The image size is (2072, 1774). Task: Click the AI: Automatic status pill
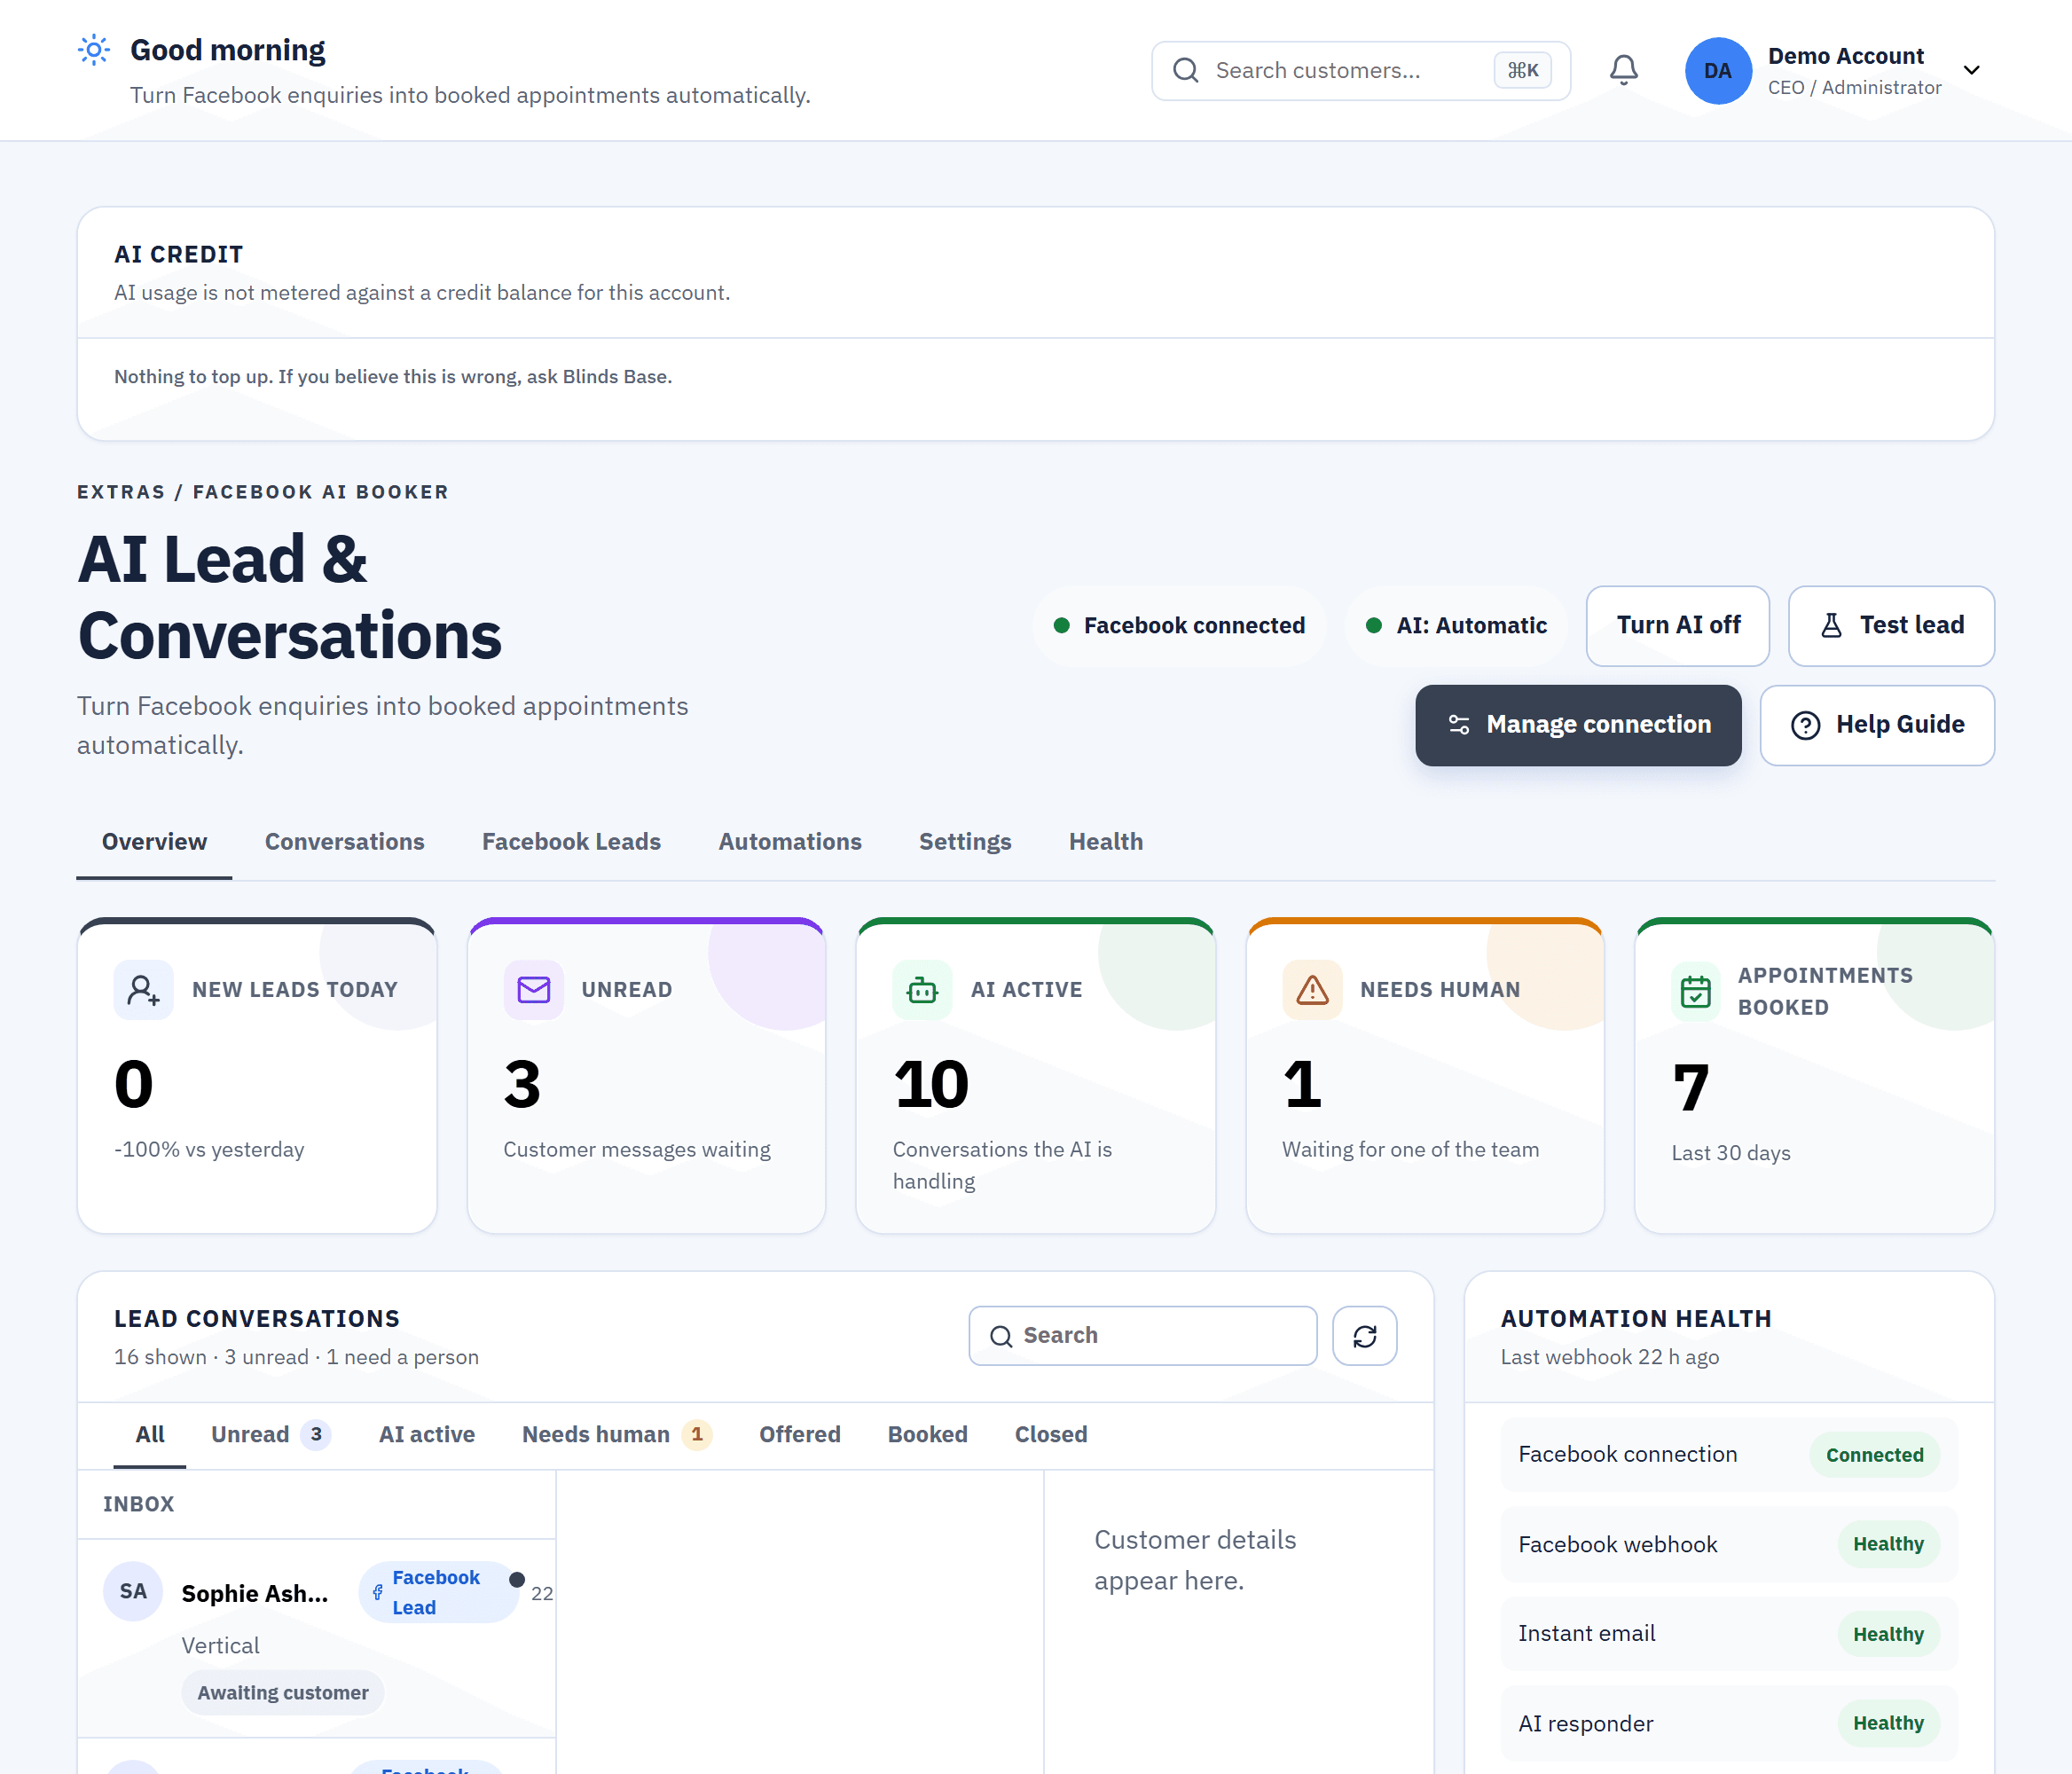(1456, 626)
